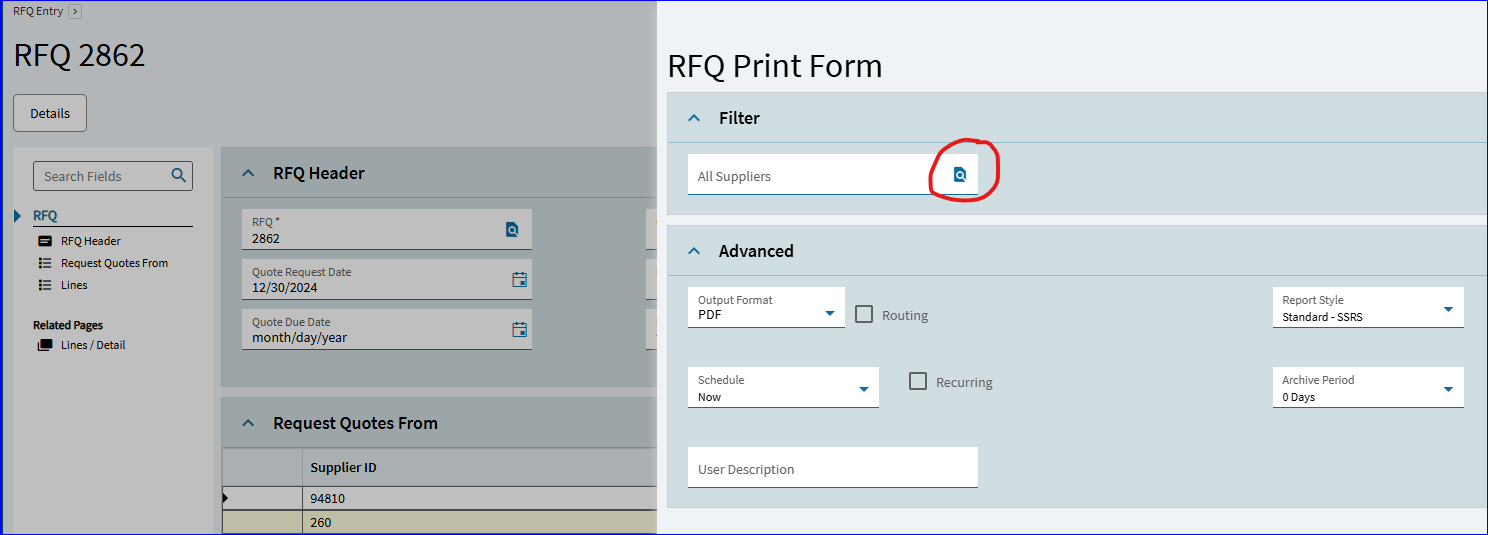
Task: Select Lines in the RFQ navigation tree
Action: [74, 285]
